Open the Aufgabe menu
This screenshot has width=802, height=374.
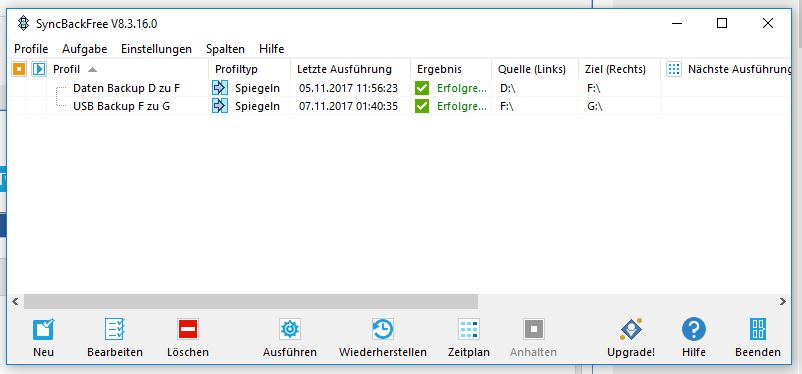84,49
